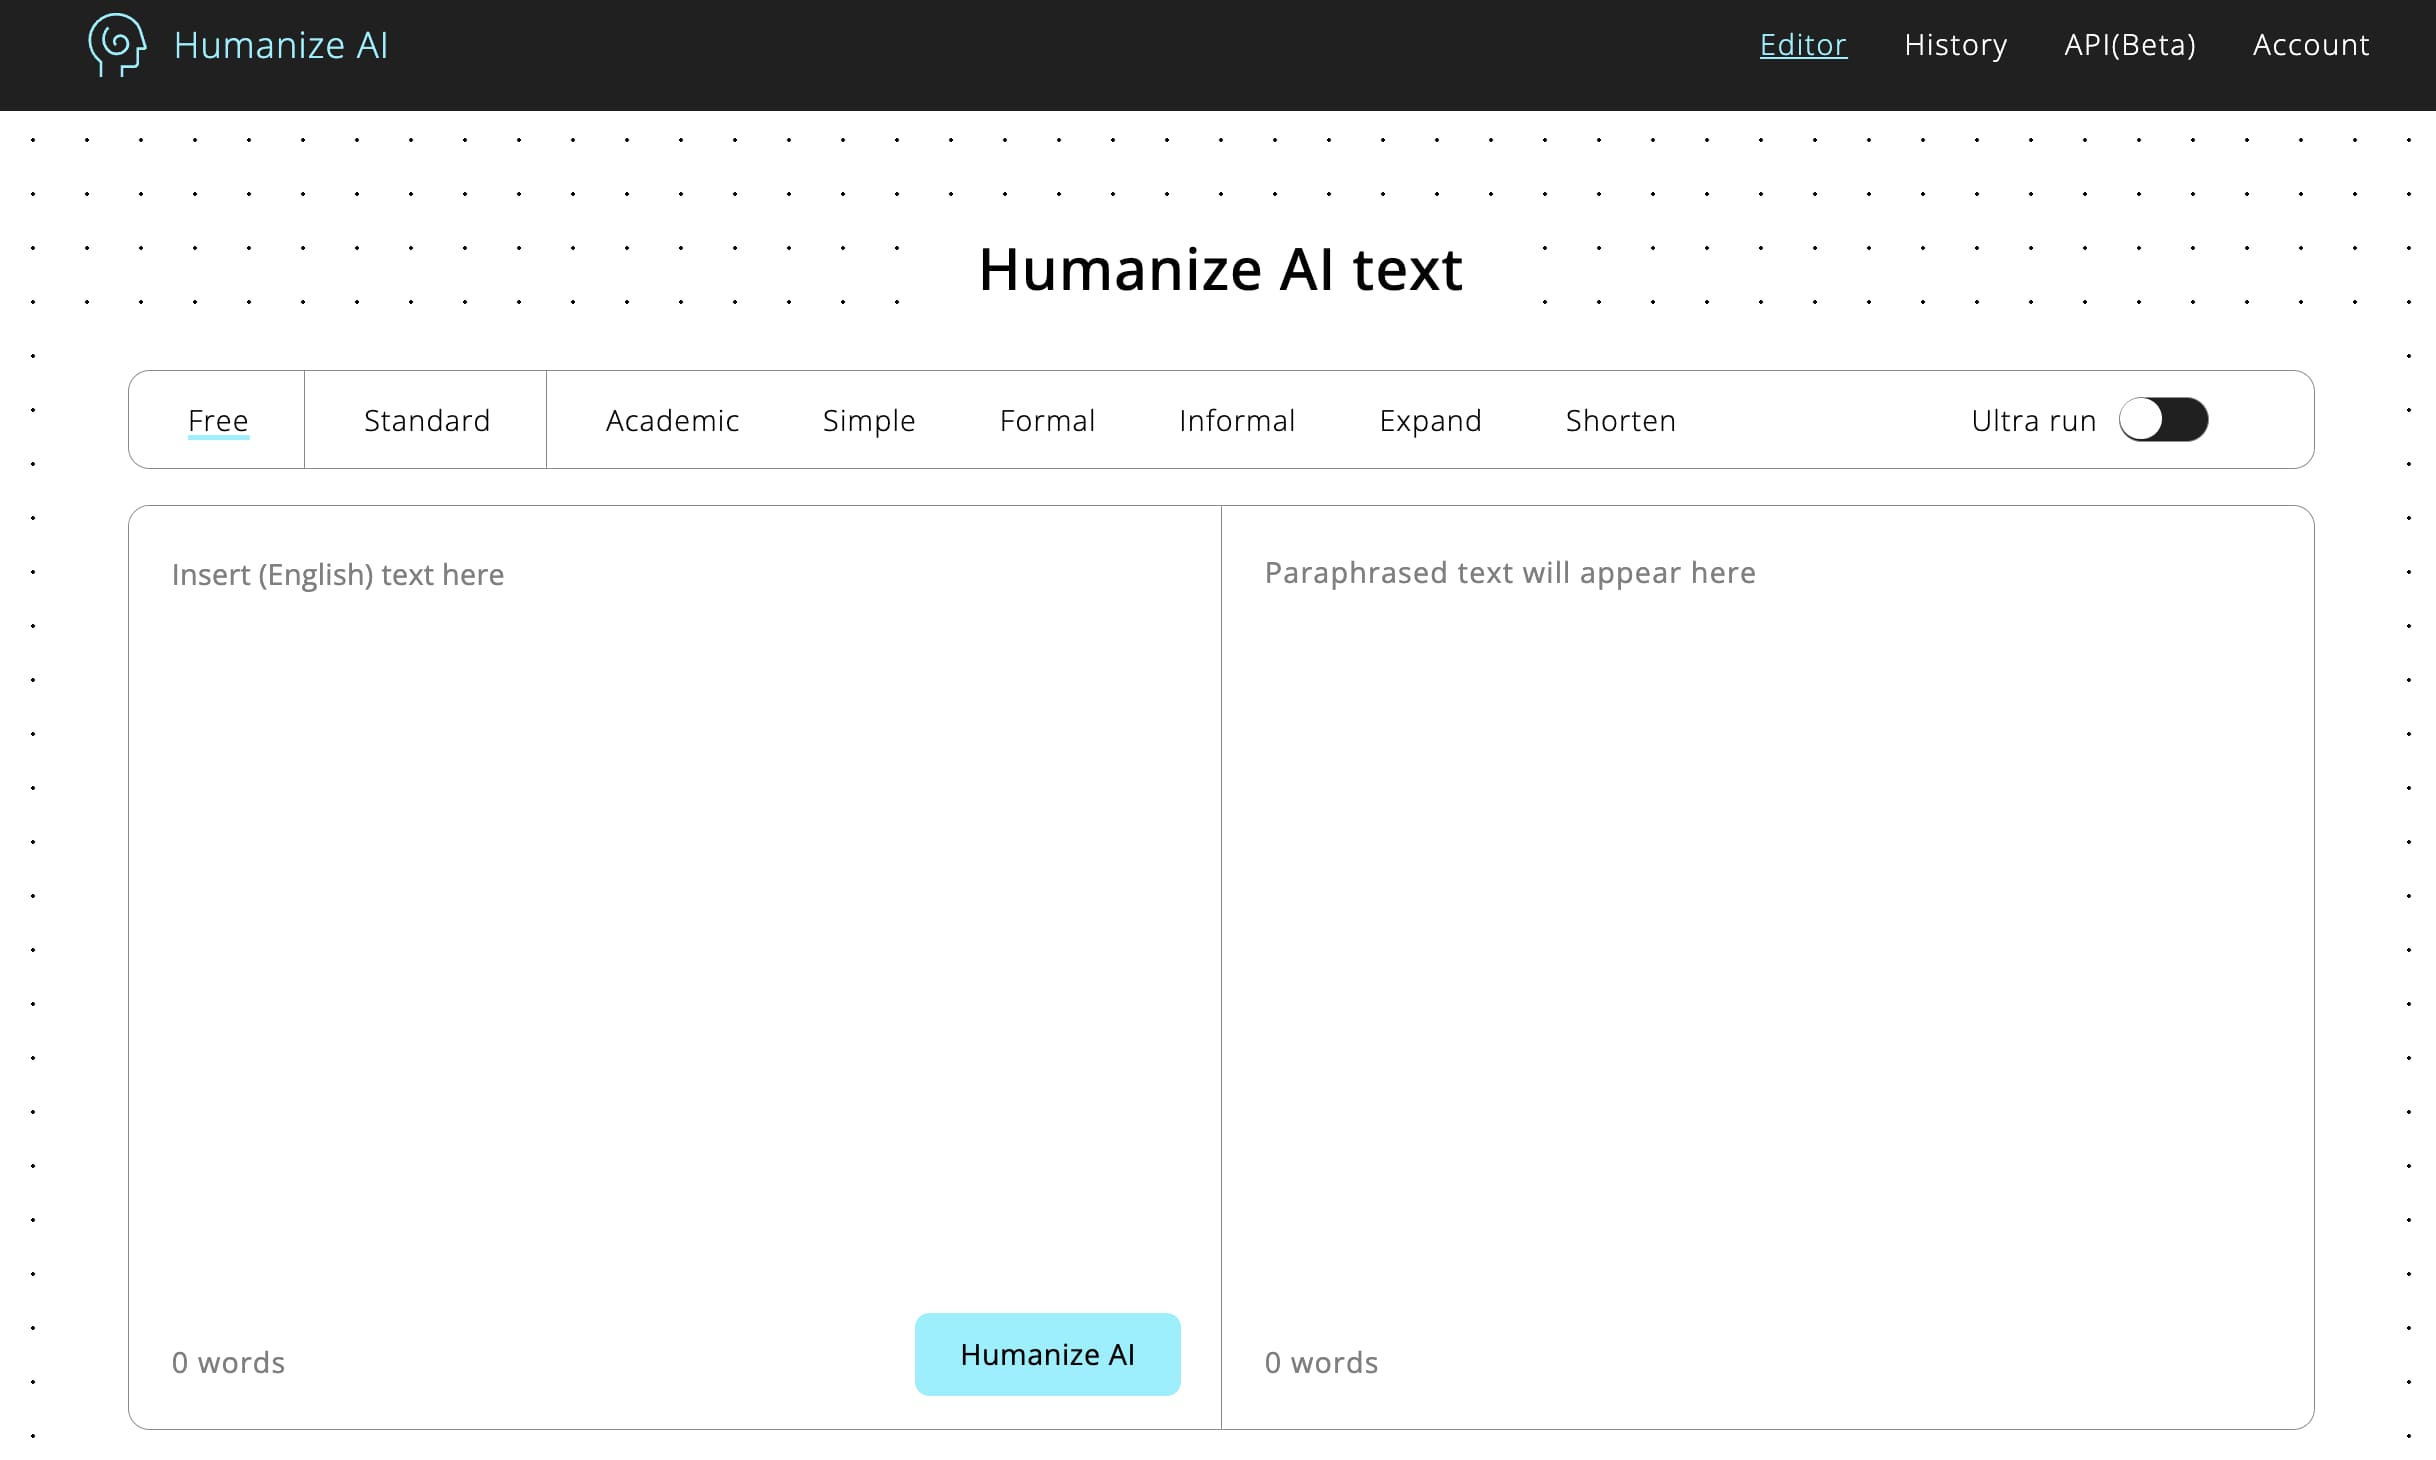Viewport: 2436px width, 1460px height.
Task: Click the Humanize AI head logo icon
Action: pos(117,45)
